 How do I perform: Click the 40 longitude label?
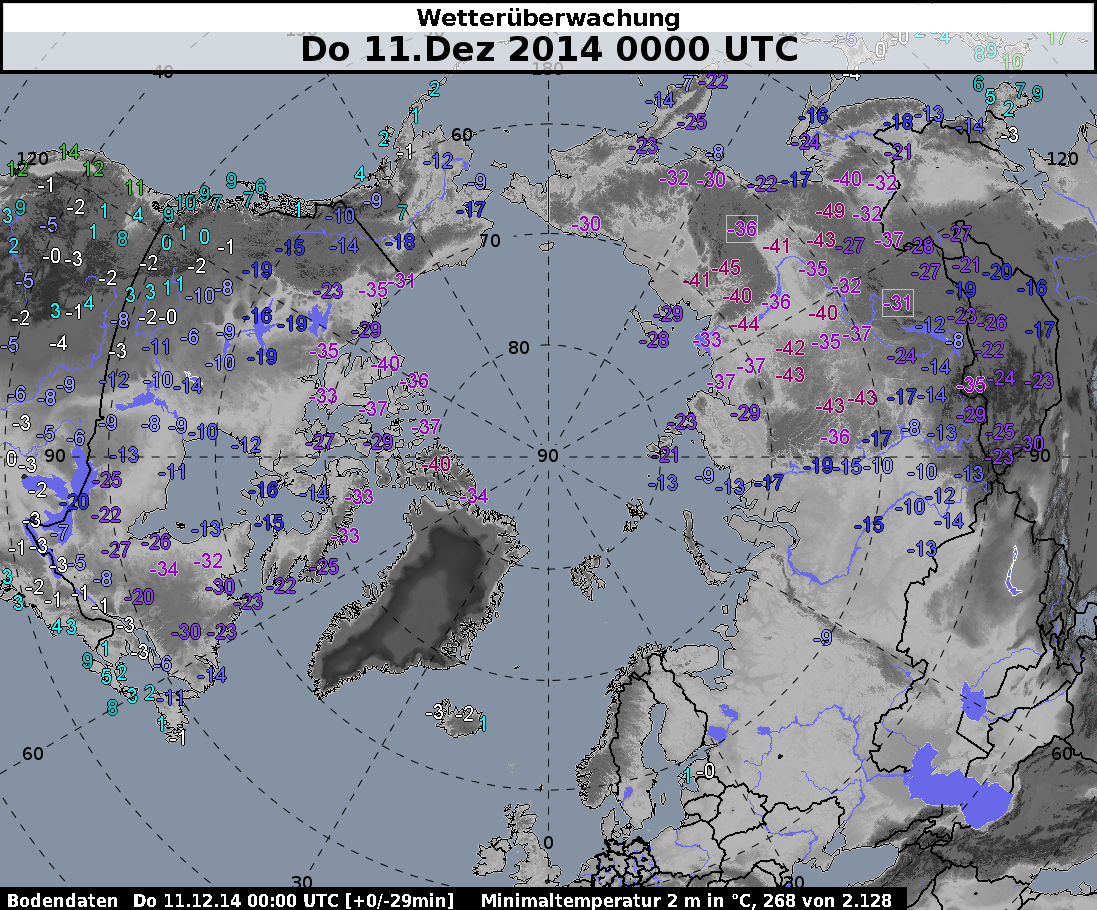click(163, 71)
